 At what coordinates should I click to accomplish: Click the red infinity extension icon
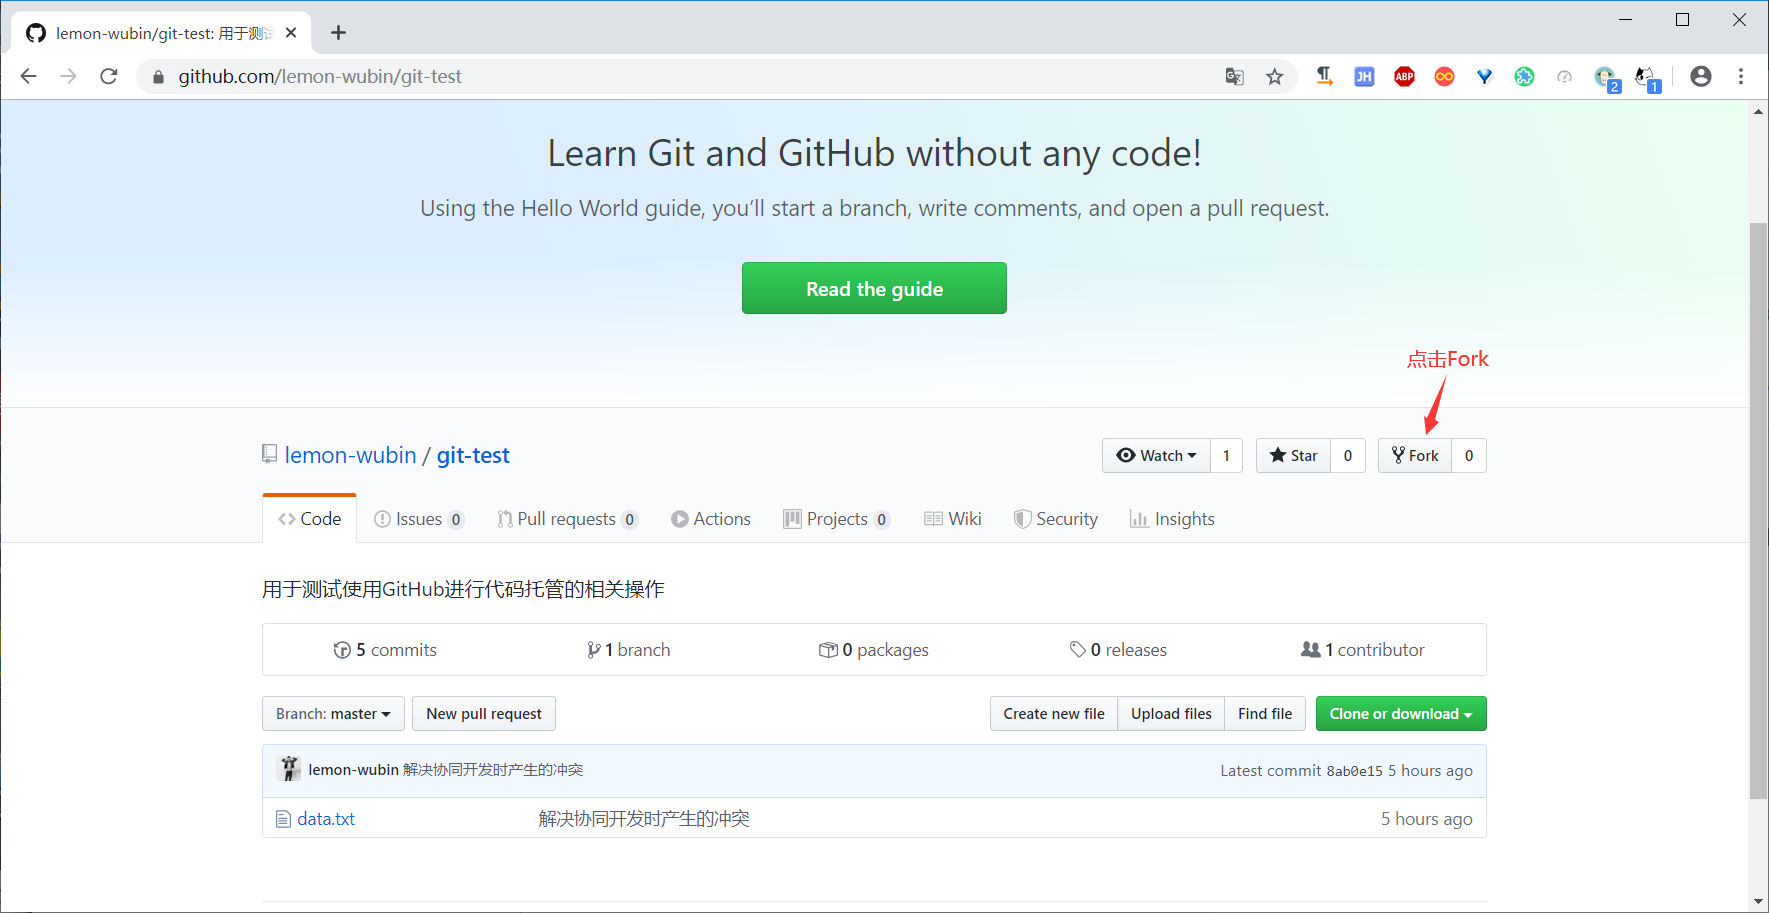1444,77
